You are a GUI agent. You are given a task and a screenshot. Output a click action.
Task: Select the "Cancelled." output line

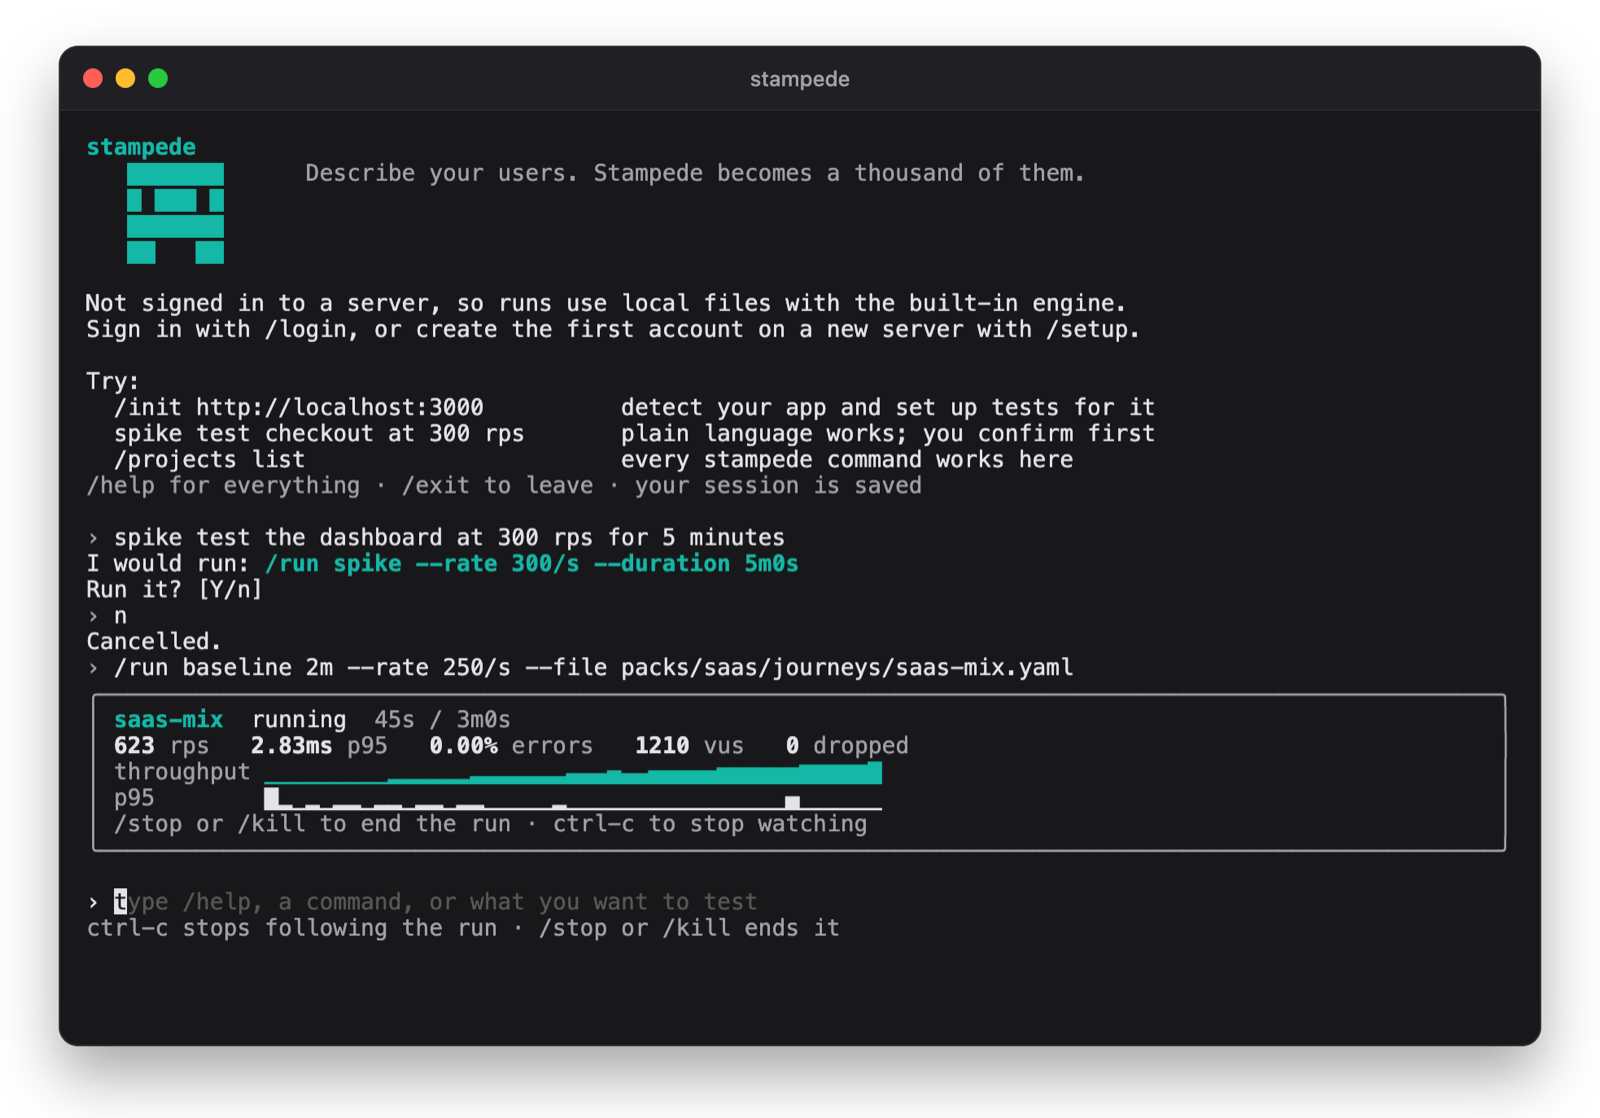[153, 642]
